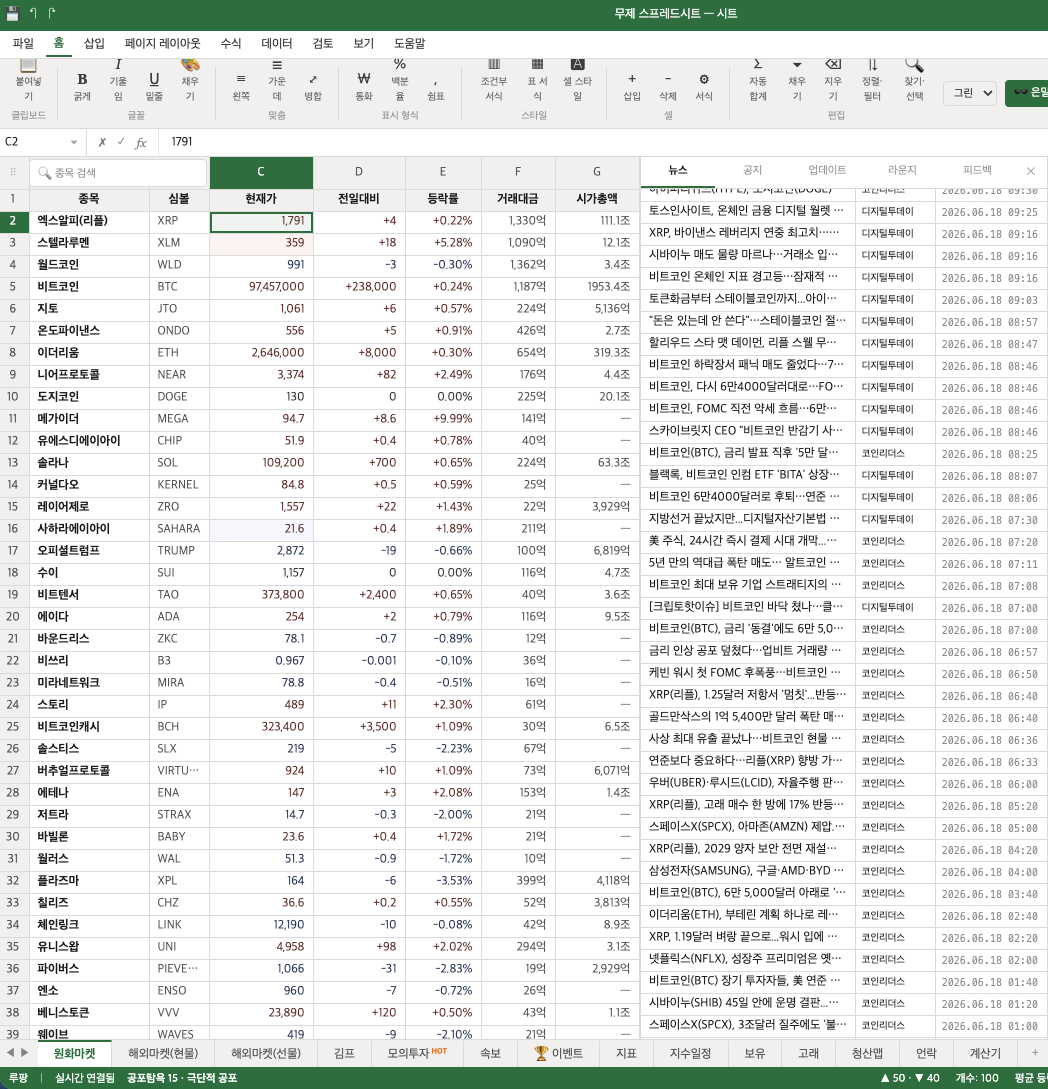1048x1089 pixels.
Task: Toggle 기울임 italic formatting
Action: pos(118,80)
